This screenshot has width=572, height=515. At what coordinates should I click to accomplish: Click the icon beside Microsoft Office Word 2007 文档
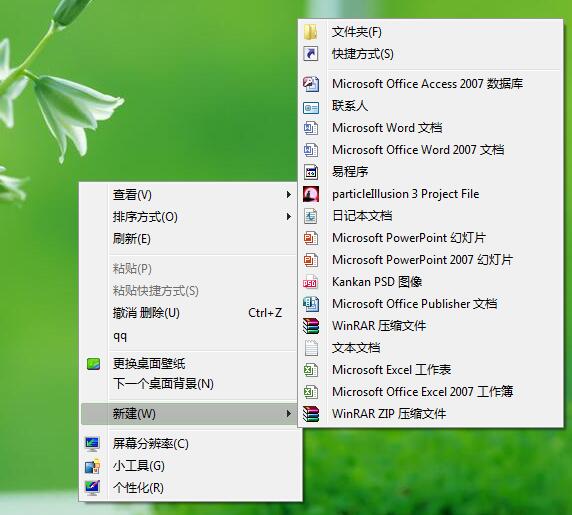[311, 150]
